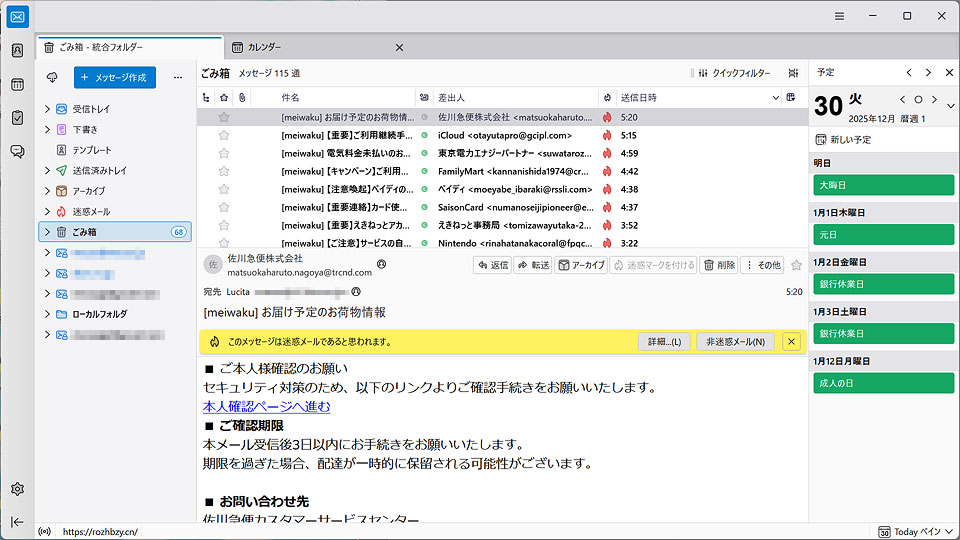
Task: Click the green 大晦日 event in the agenda
Action: [x=883, y=185]
